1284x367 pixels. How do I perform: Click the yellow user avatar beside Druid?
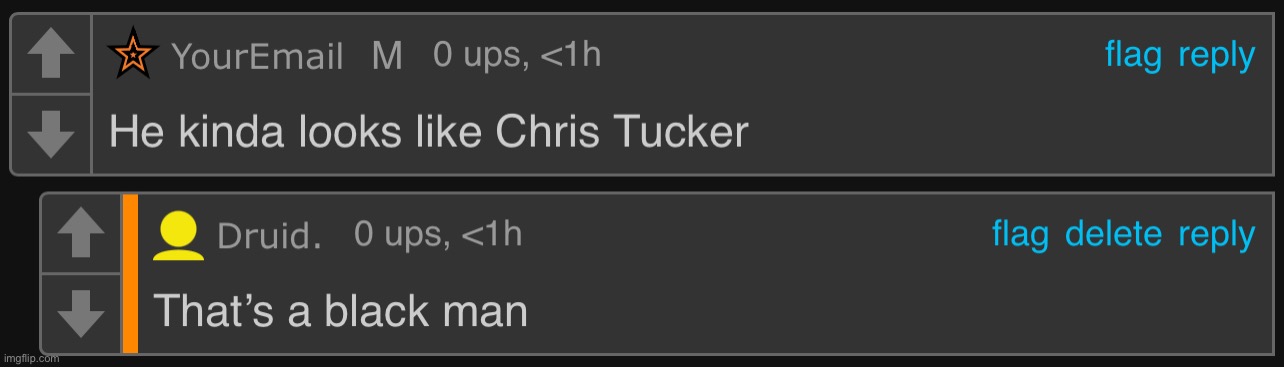(179, 236)
